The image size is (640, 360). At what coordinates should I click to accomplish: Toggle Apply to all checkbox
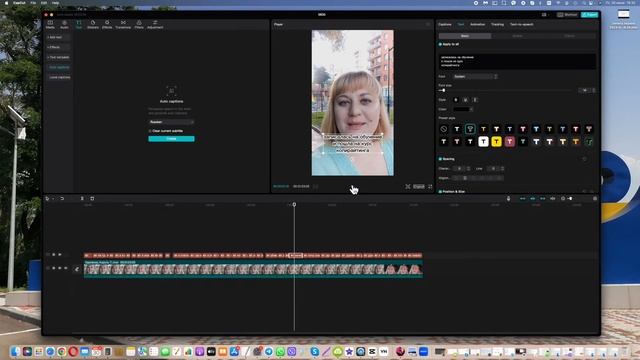pos(440,44)
